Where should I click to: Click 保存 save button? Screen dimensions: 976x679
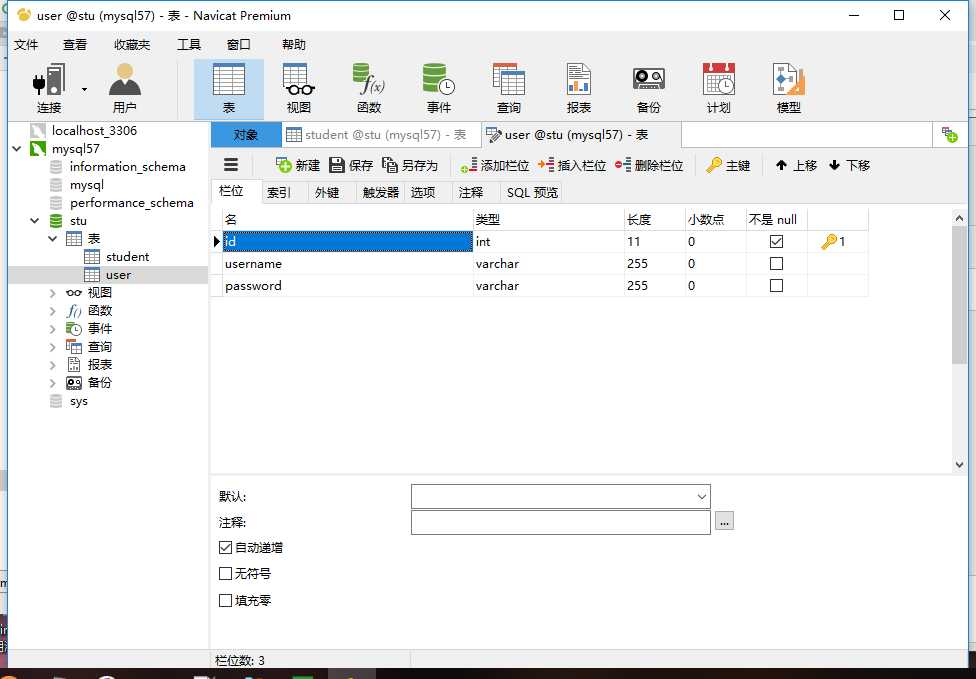coord(351,166)
